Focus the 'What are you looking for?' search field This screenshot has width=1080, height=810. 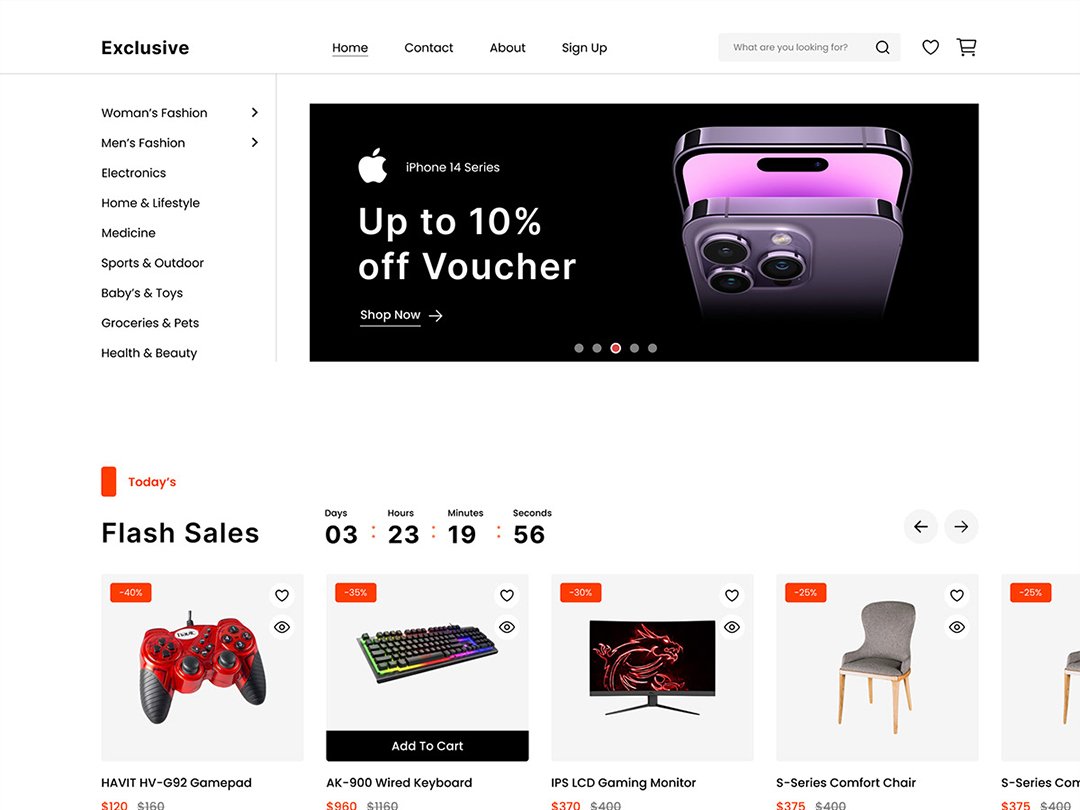(x=792, y=48)
